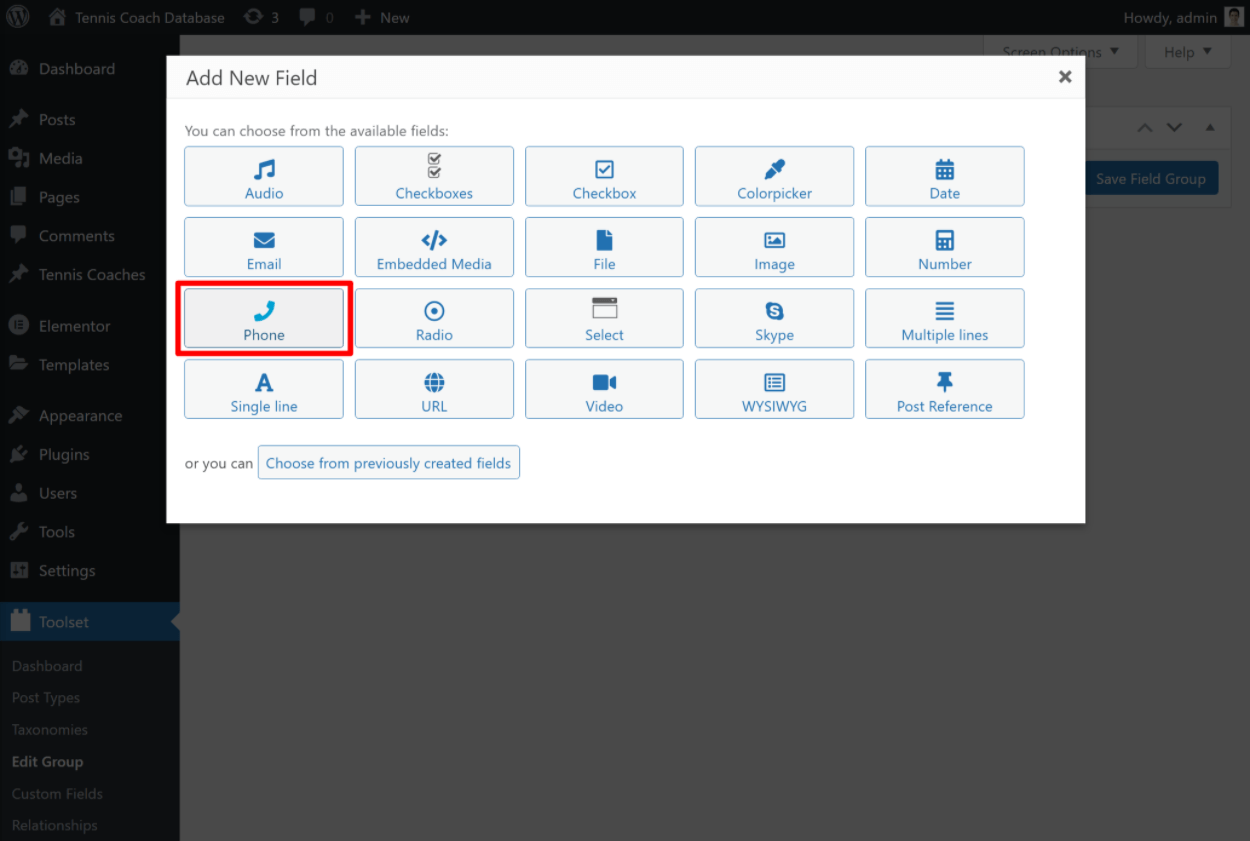Choose the Video field type

click(x=604, y=389)
